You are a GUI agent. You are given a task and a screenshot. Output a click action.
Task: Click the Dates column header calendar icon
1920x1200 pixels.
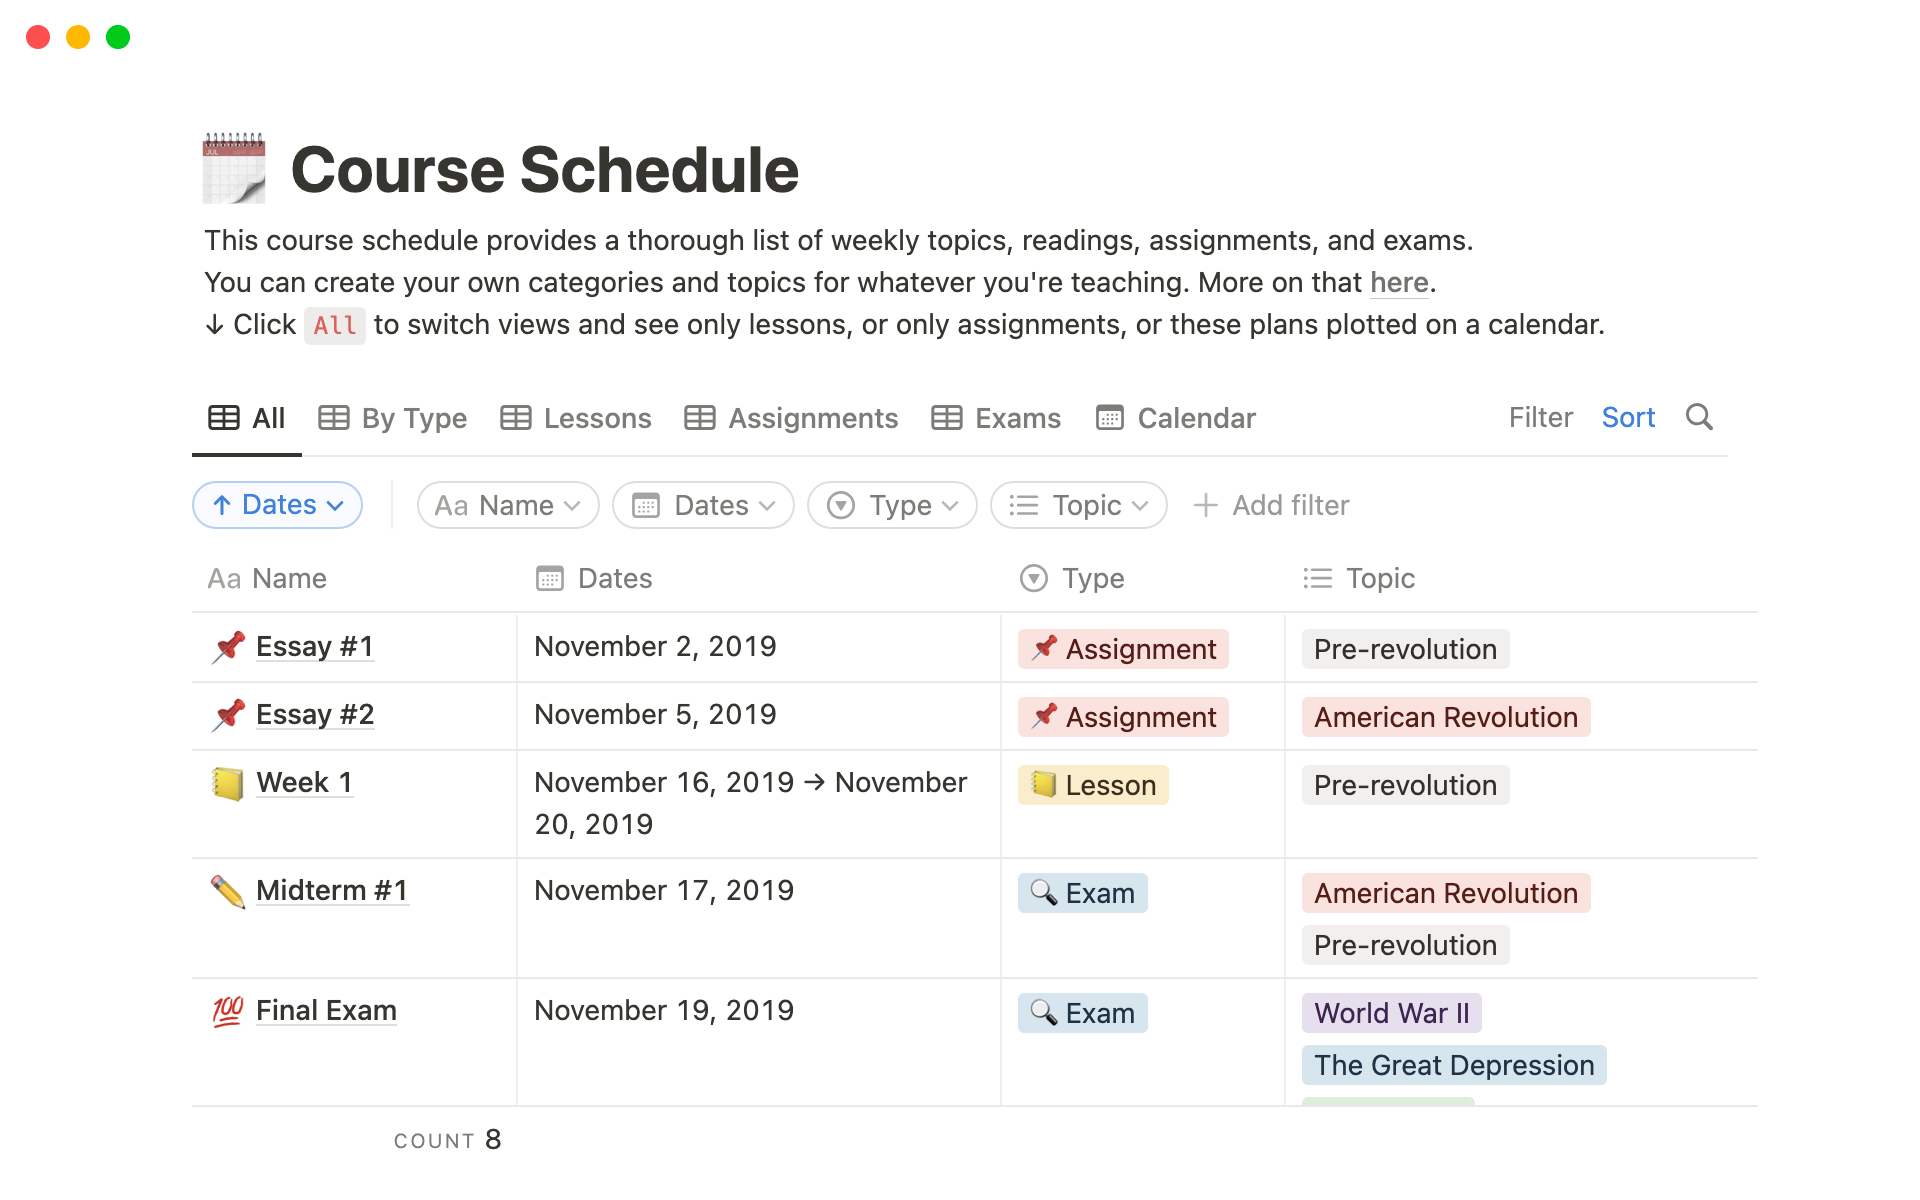pos(550,578)
